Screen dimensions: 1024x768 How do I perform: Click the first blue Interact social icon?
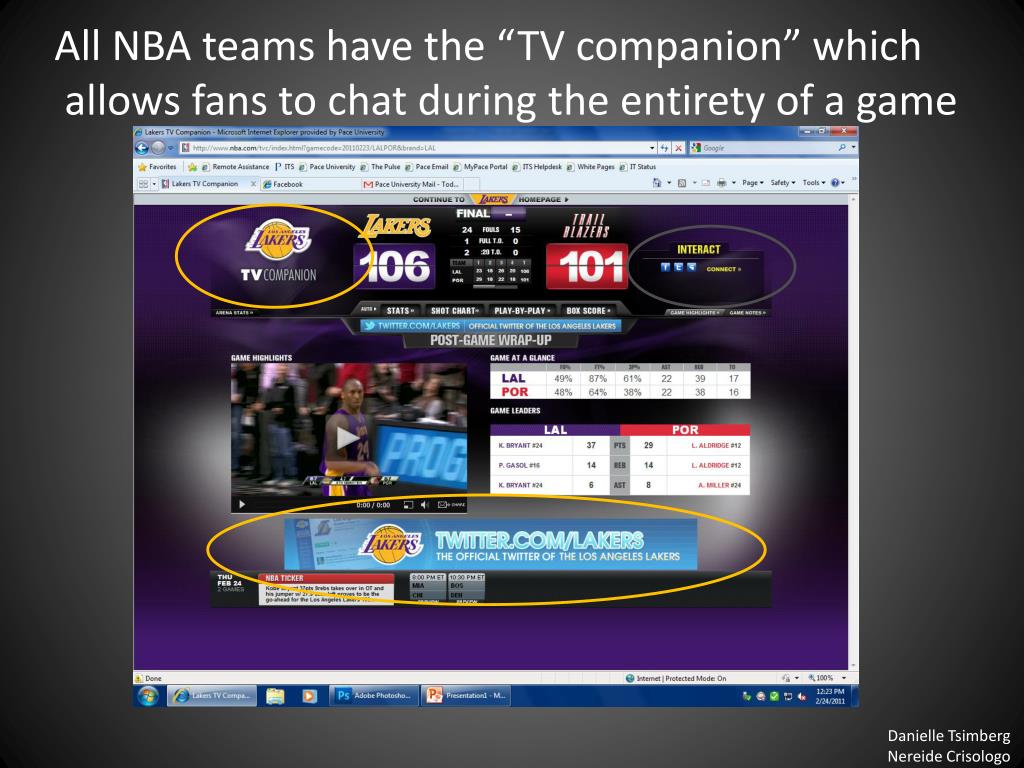tap(665, 267)
